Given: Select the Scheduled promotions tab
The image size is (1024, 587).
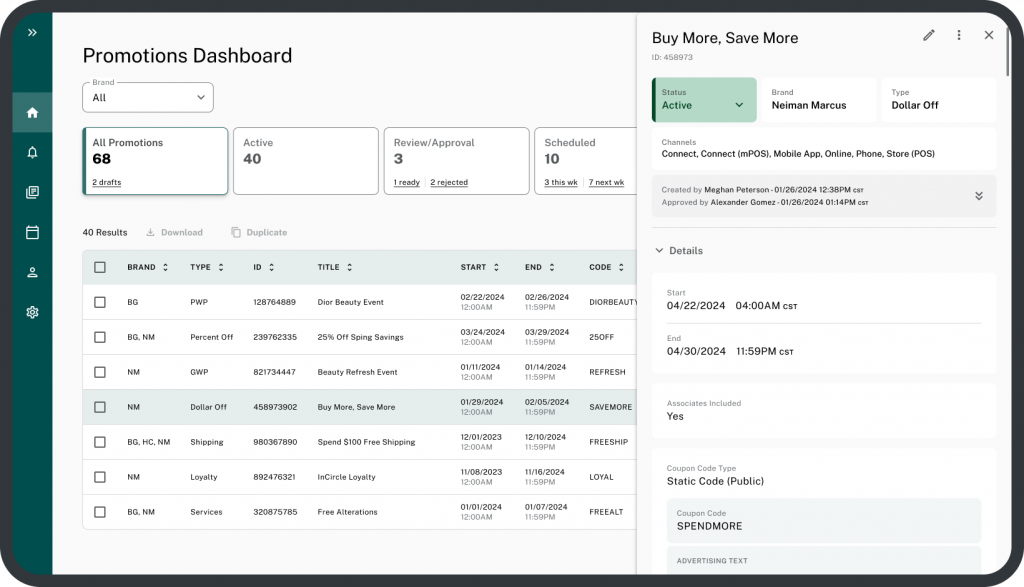Looking at the screenshot, I should click(585, 160).
